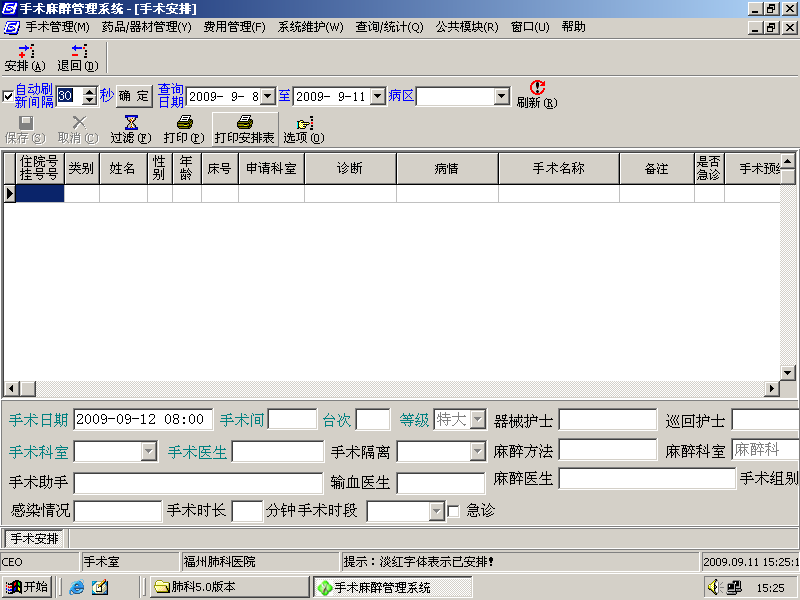Image resolution: width=800 pixels, height=600 pixels.
Task: Open the 药品/器材管理(Y) menu
Action: (x=146, y=27)
